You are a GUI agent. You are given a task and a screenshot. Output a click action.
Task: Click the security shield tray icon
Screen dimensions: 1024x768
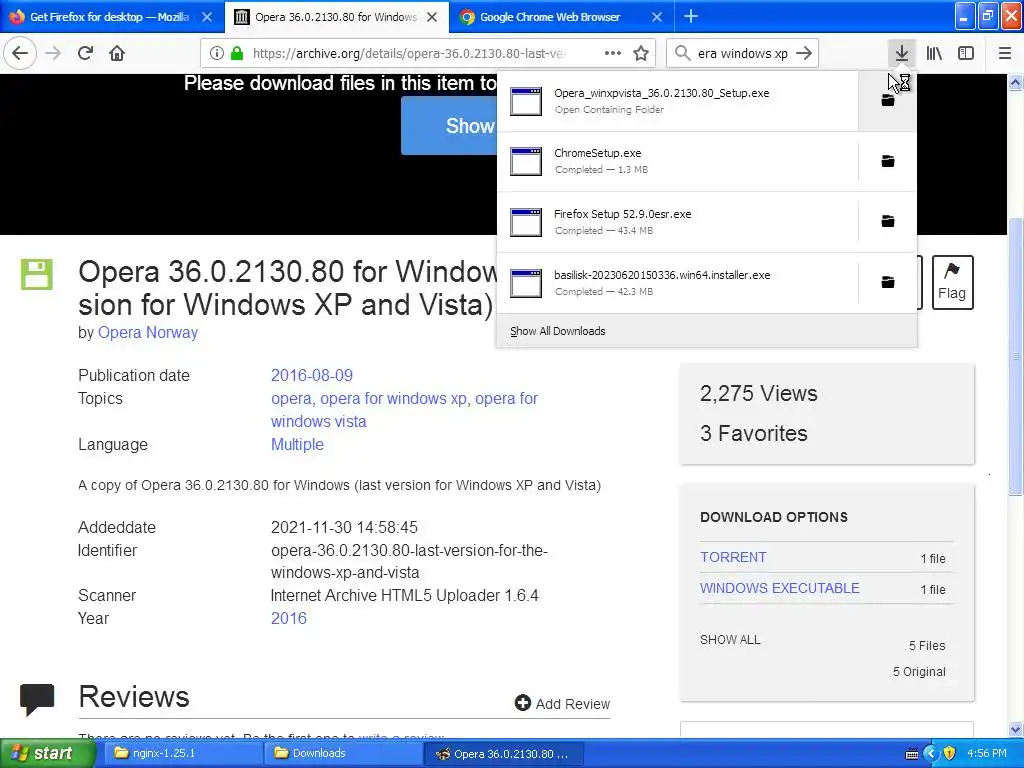(950, 754)
